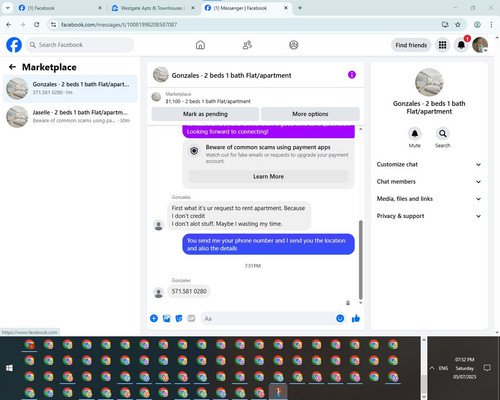Screen dimensions: 500x400
Task: Click the browser address bar URL
Action: [x=119, y=25]
